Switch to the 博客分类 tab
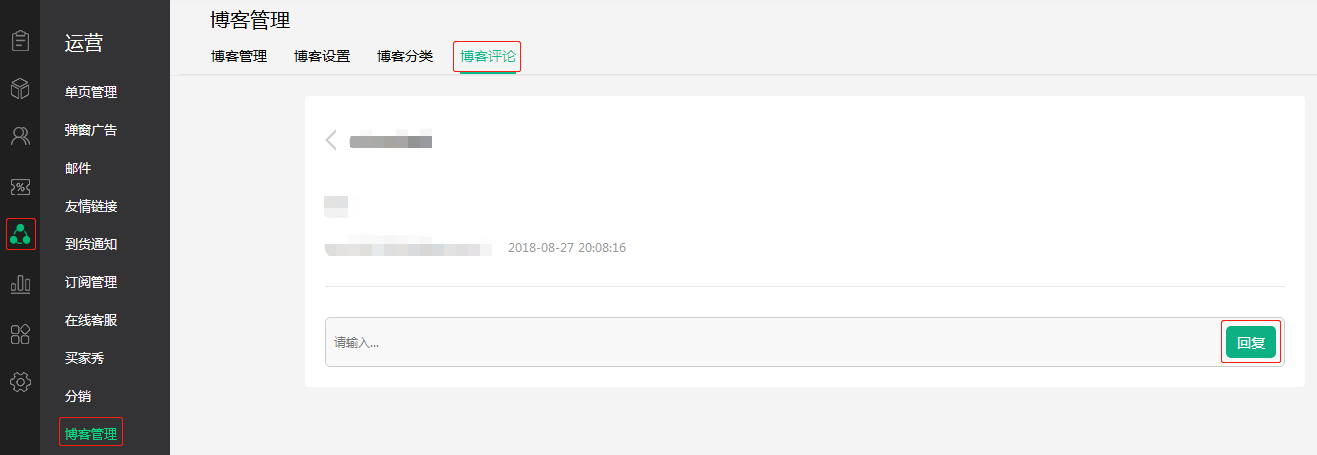 (405, 56)
